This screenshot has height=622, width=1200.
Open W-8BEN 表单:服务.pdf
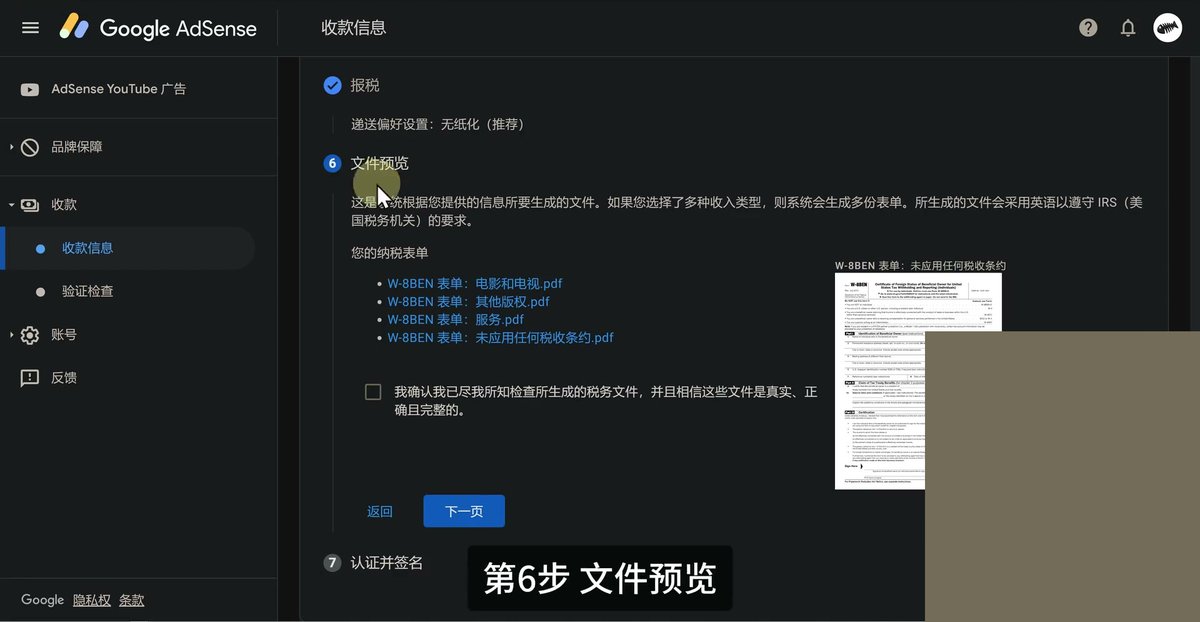(x=455, y=320)
